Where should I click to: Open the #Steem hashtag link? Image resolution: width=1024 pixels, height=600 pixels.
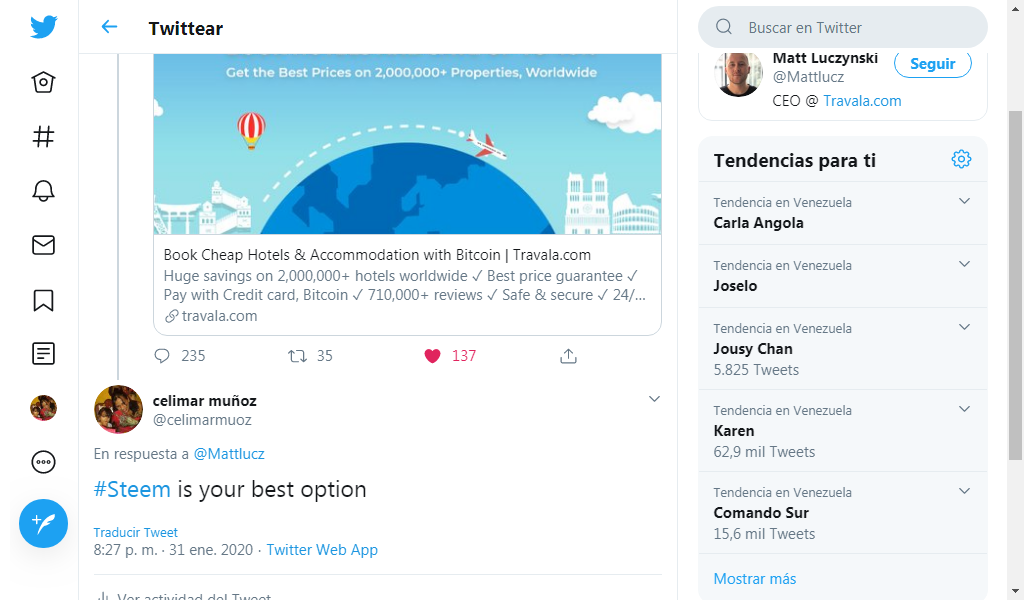pos(132,489)
